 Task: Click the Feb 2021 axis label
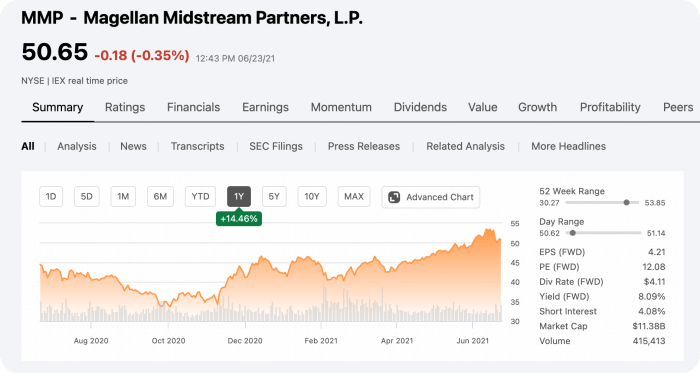pyautogui.click(x=321, y=341)
